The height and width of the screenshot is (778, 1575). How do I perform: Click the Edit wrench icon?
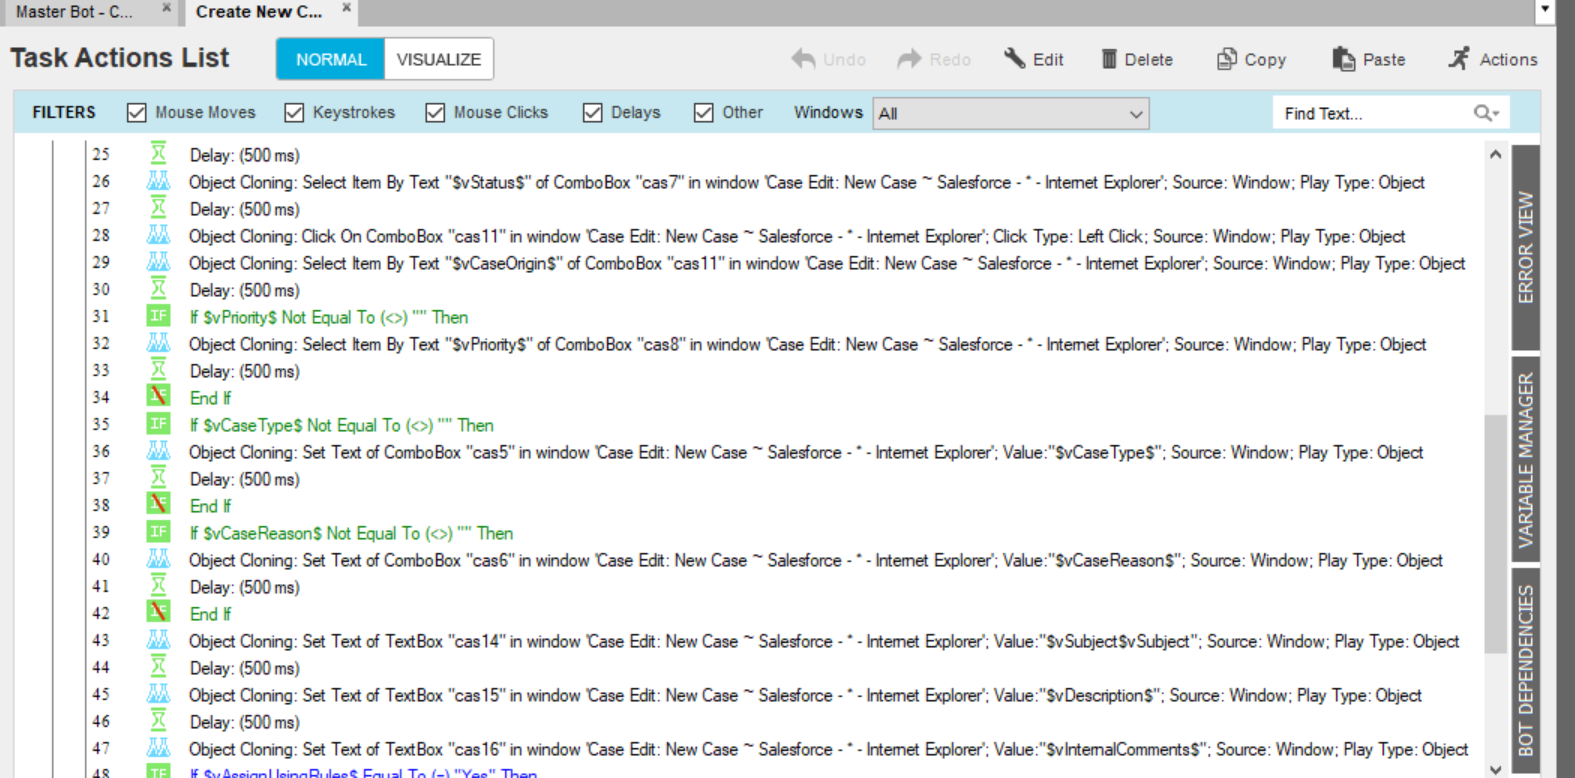click(x=1015, y=58)
